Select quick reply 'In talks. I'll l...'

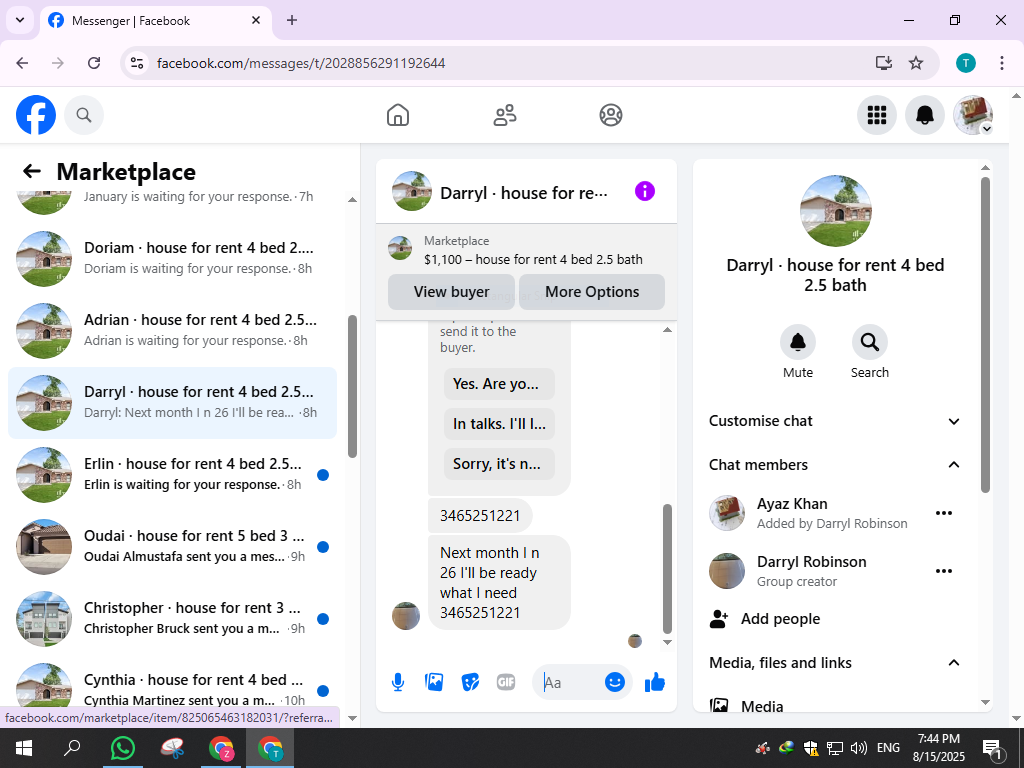499,424
